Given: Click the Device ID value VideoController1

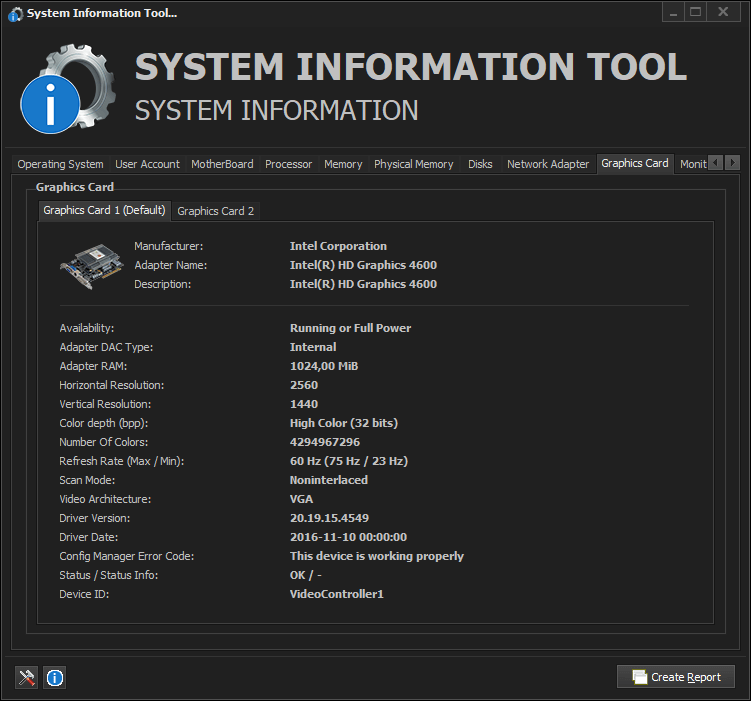Looking at the screenshot, I should (x=336, y=594).
